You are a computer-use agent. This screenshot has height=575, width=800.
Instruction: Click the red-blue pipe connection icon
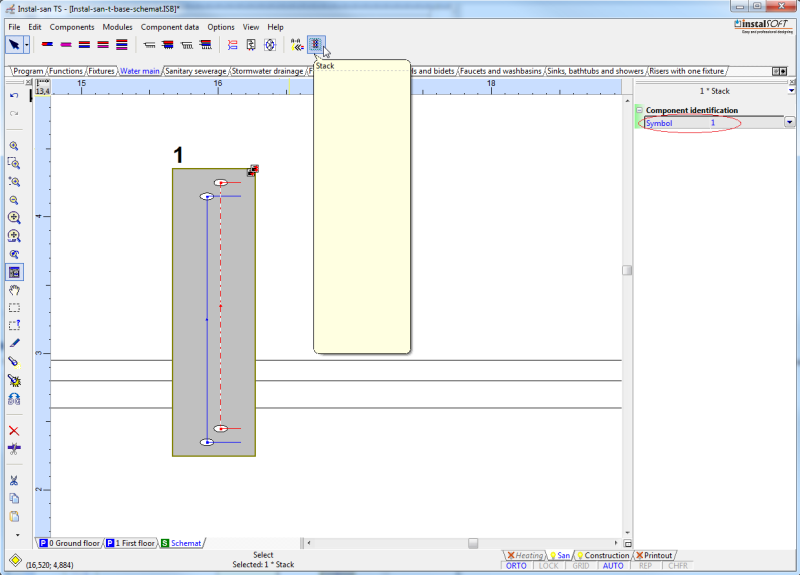pos(233,45)
